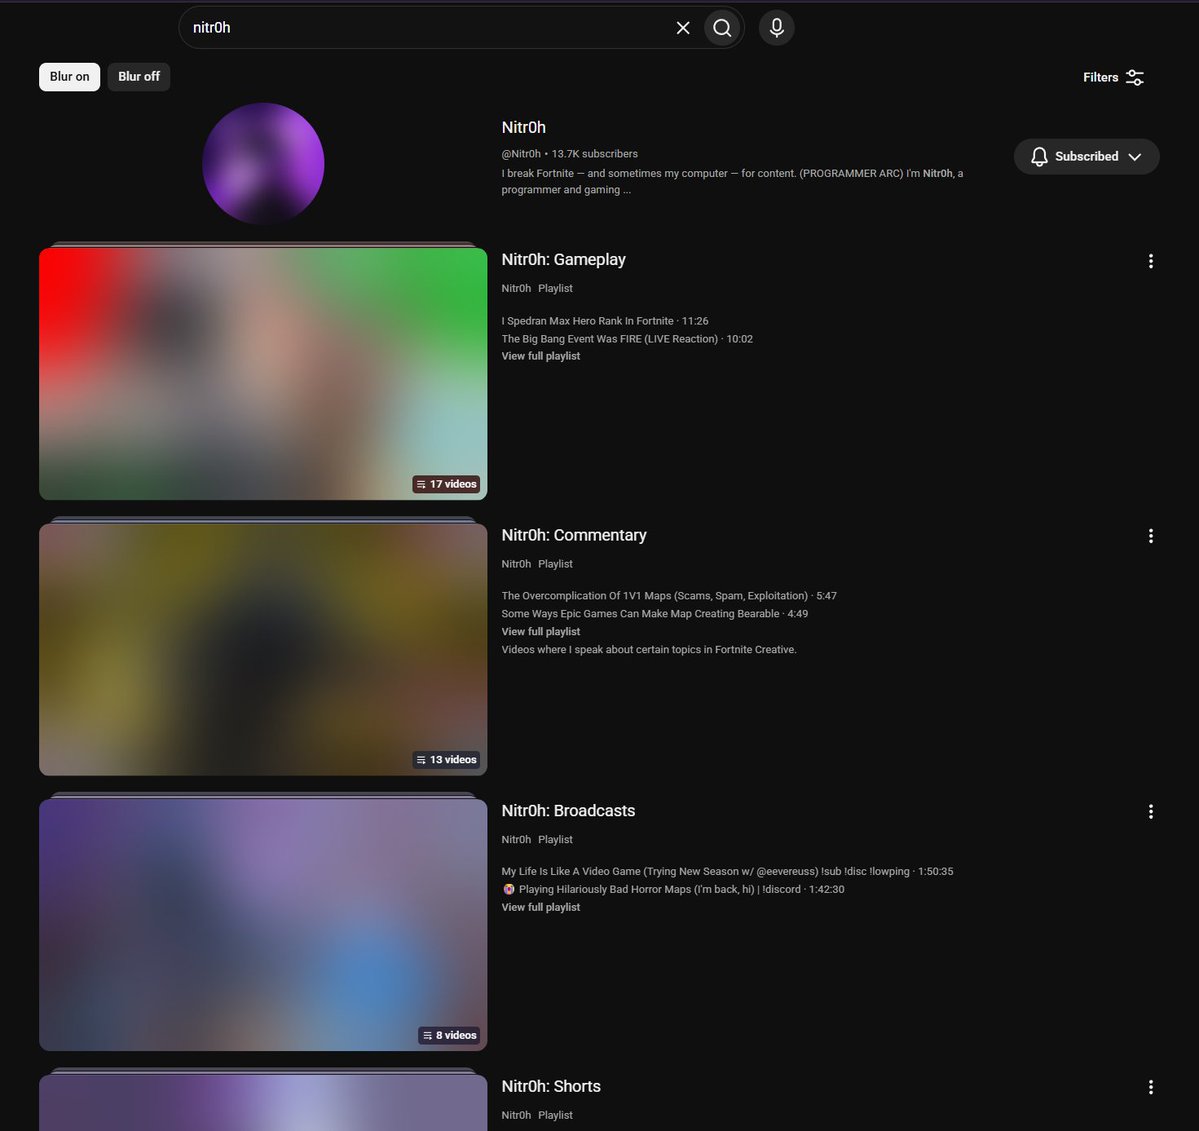Play Some Ways Epic Games Can Make Map video
The image size is (1199, 1131).
tap(655, 613)
